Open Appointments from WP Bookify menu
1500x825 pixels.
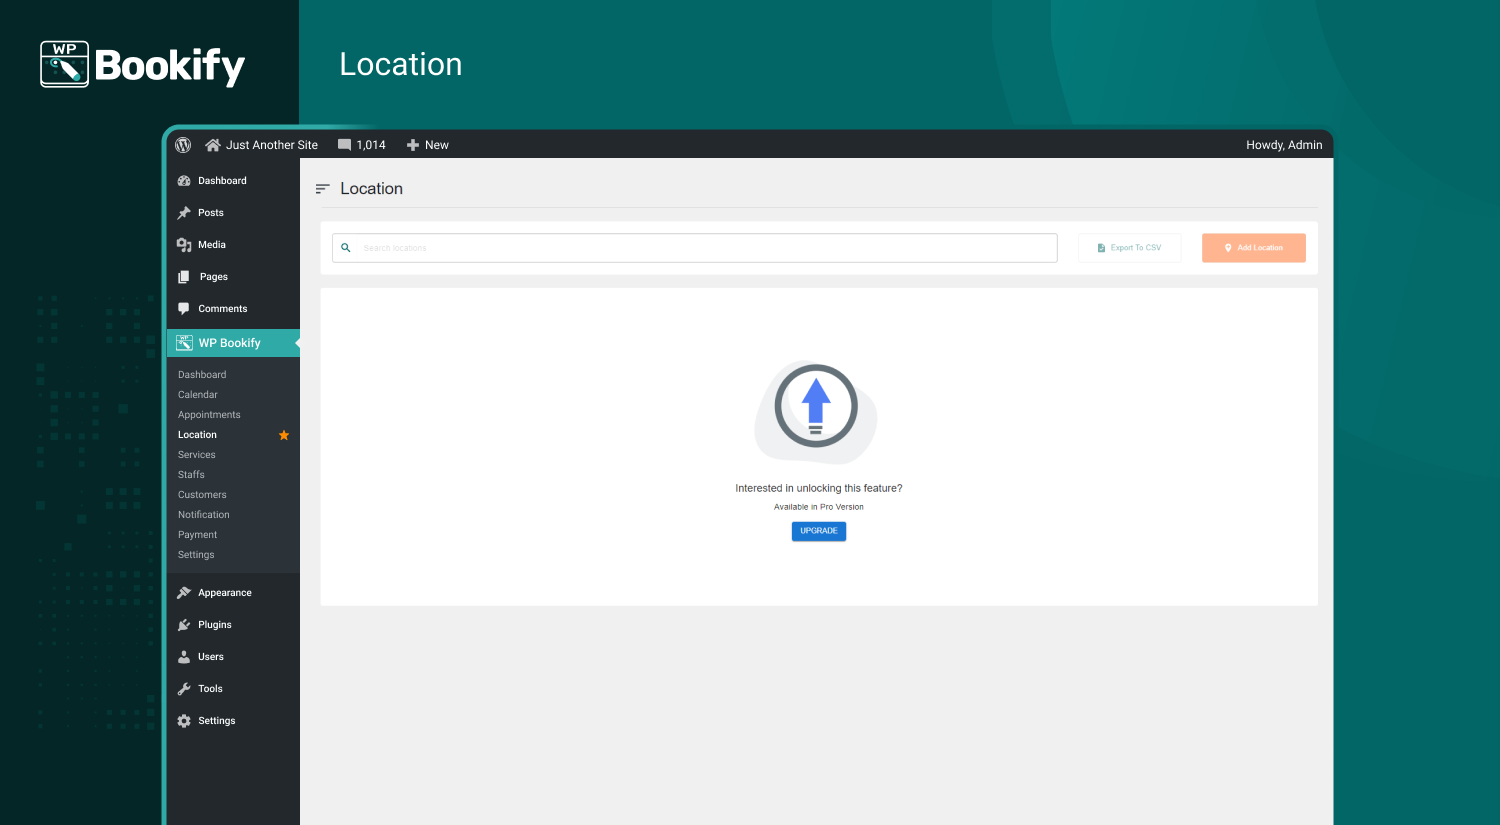click(209, 414)
